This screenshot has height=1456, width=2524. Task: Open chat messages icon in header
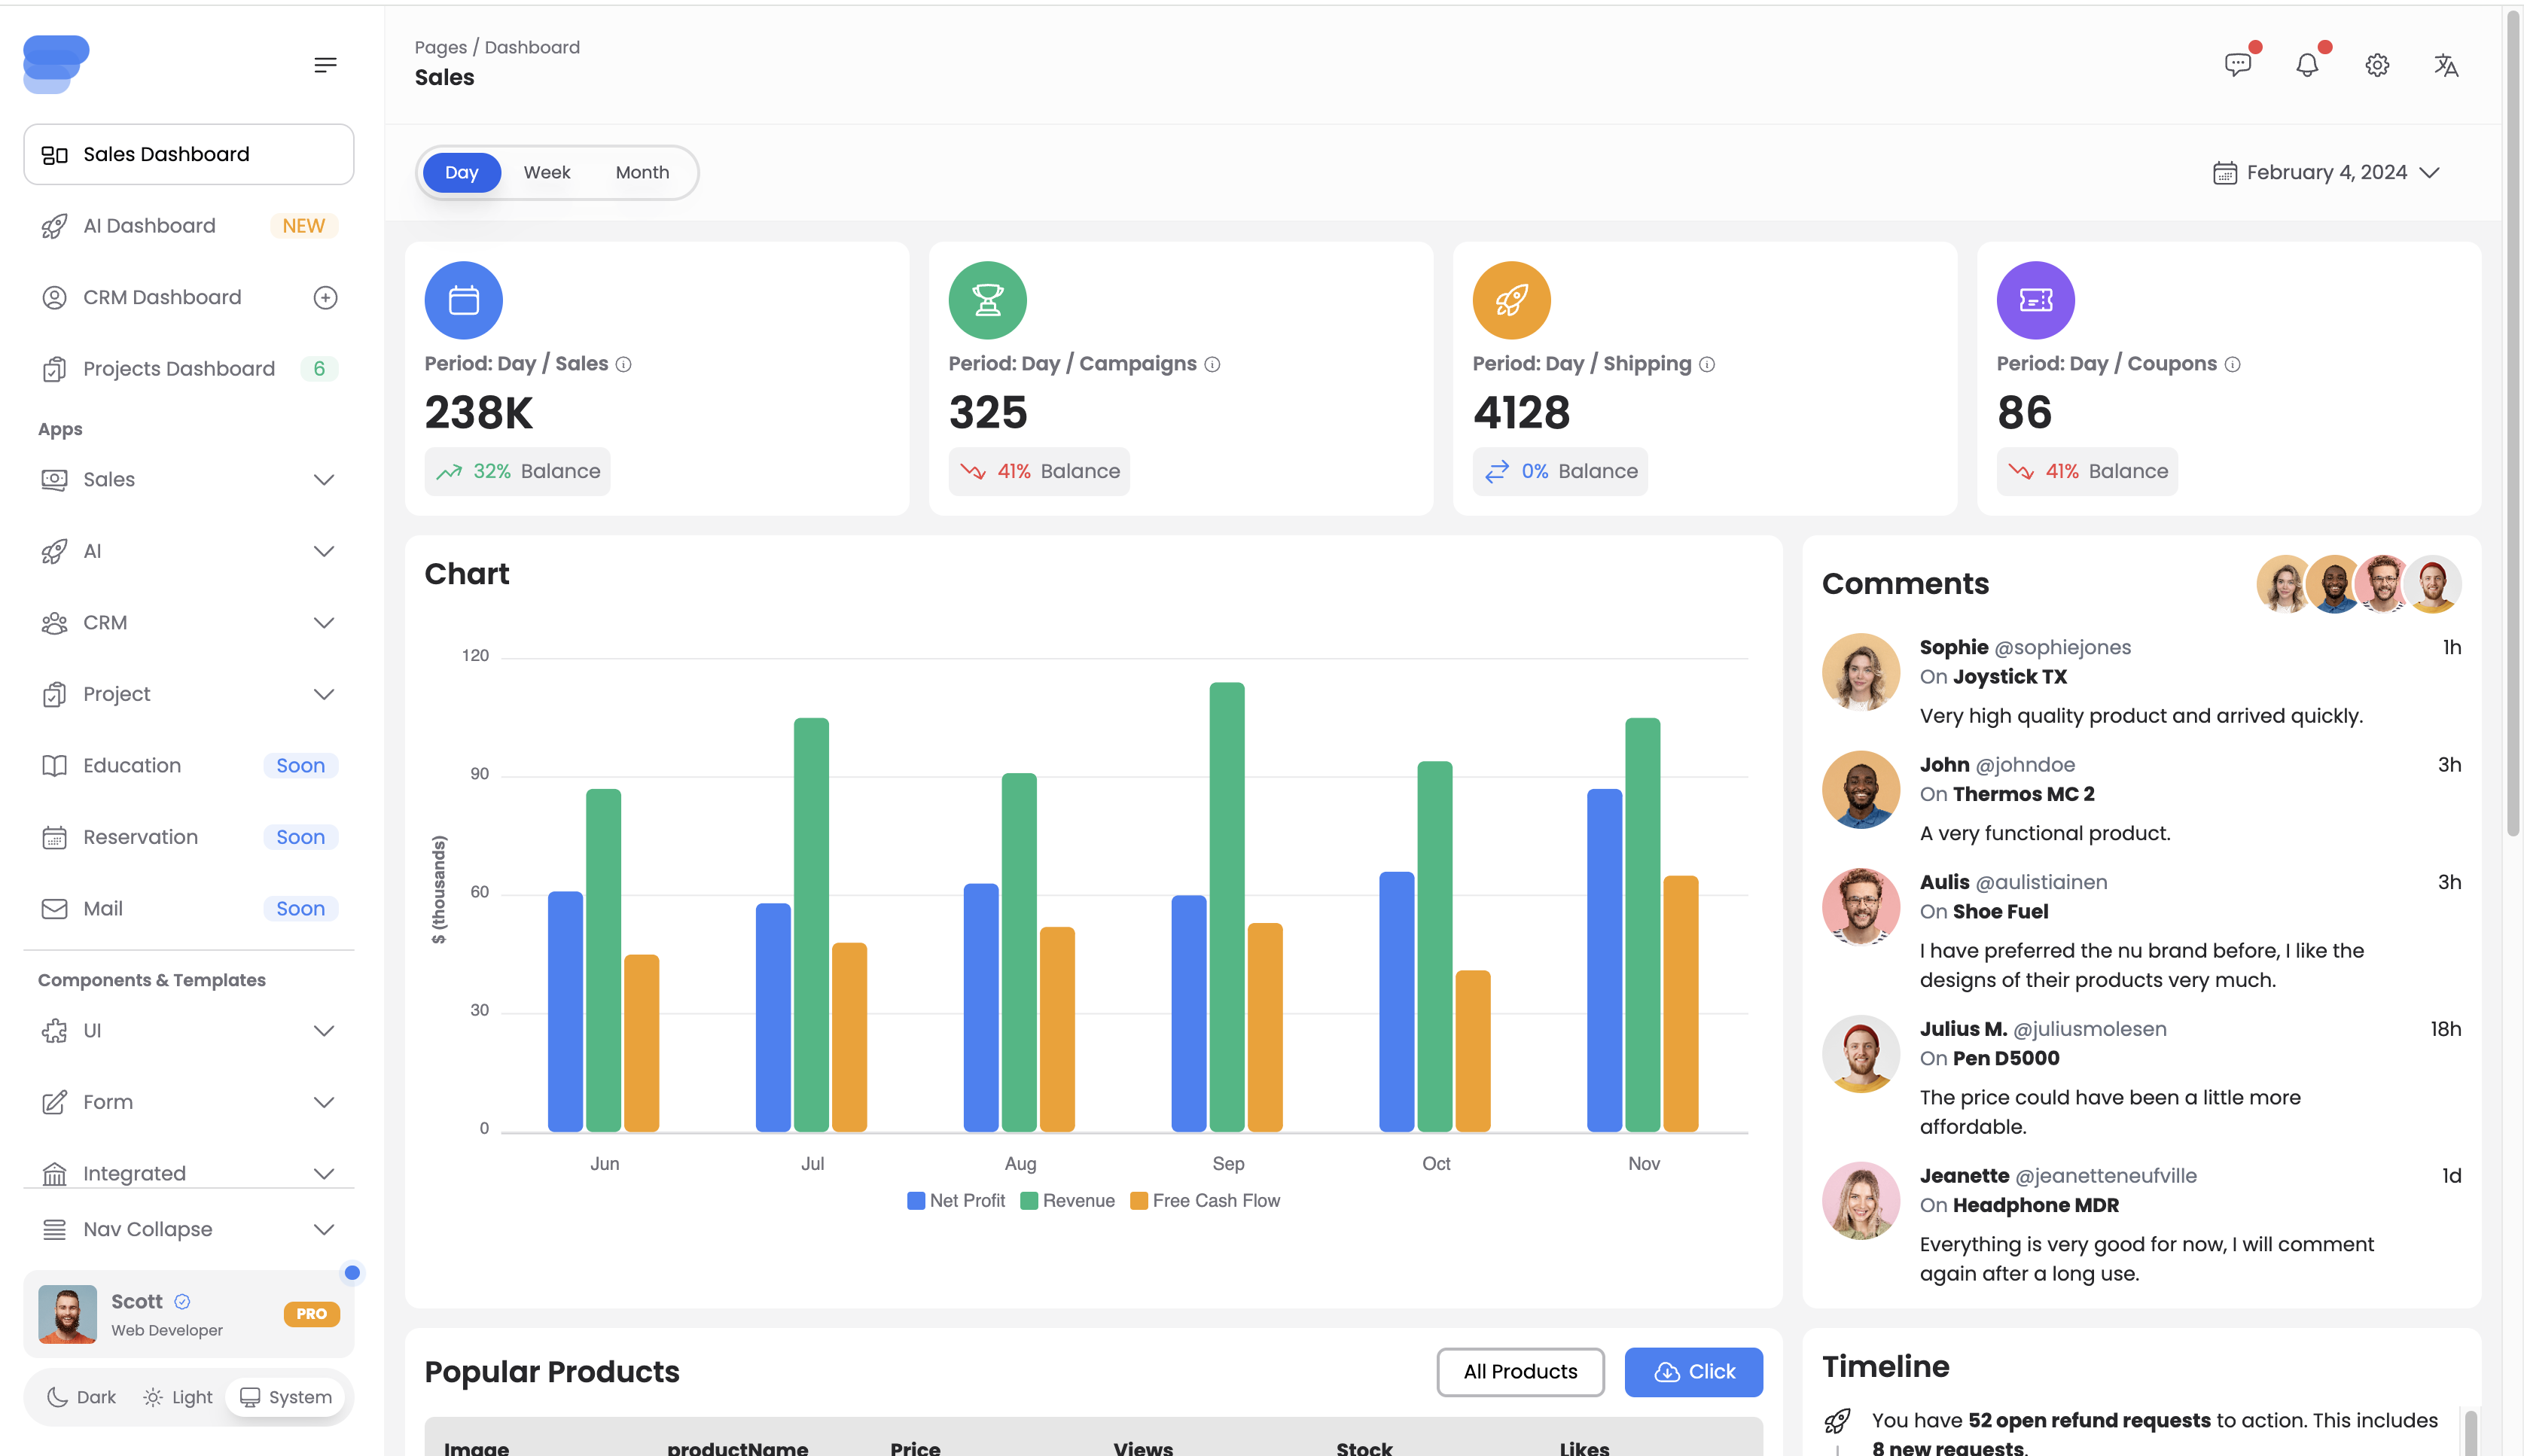pos(2238,65)
